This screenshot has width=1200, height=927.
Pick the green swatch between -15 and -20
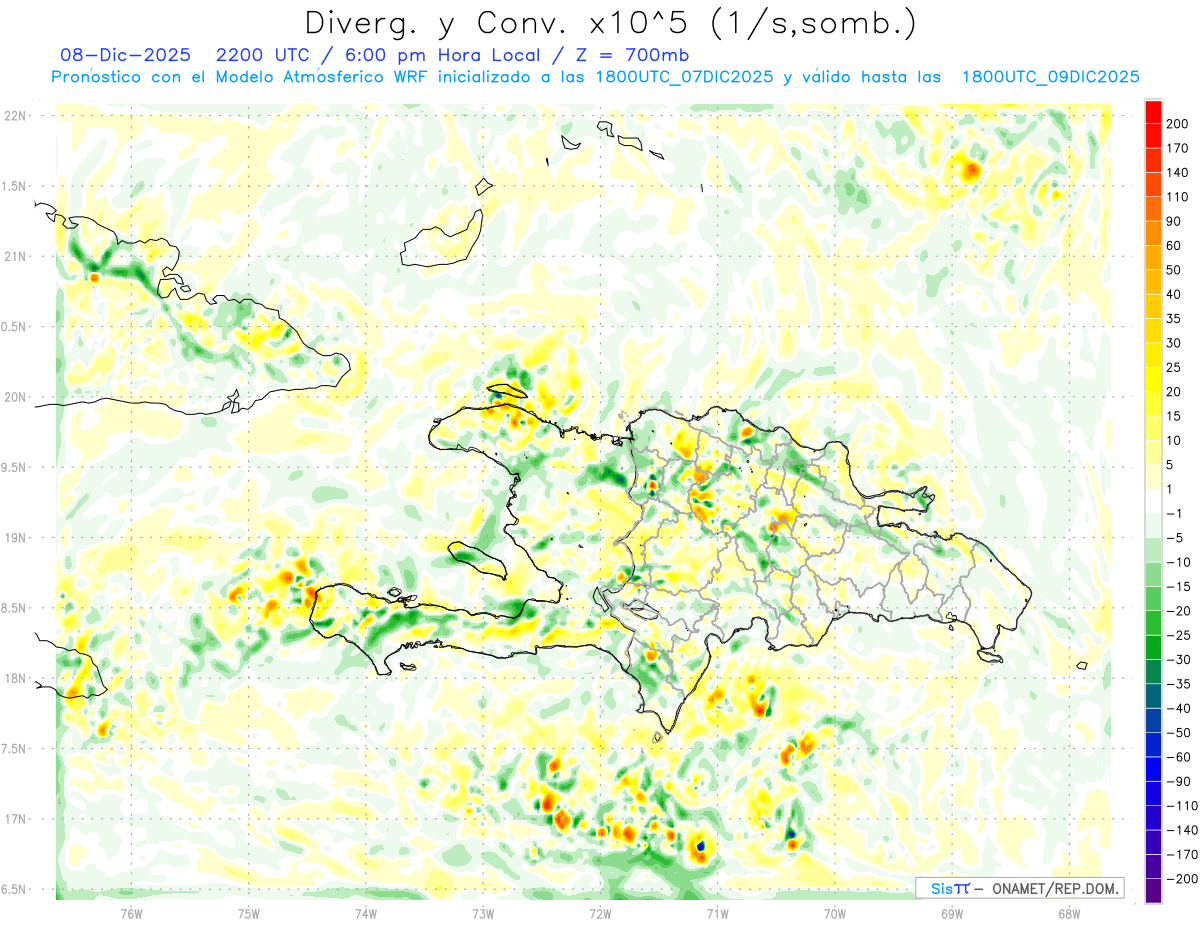click(x=1153, y=599)
